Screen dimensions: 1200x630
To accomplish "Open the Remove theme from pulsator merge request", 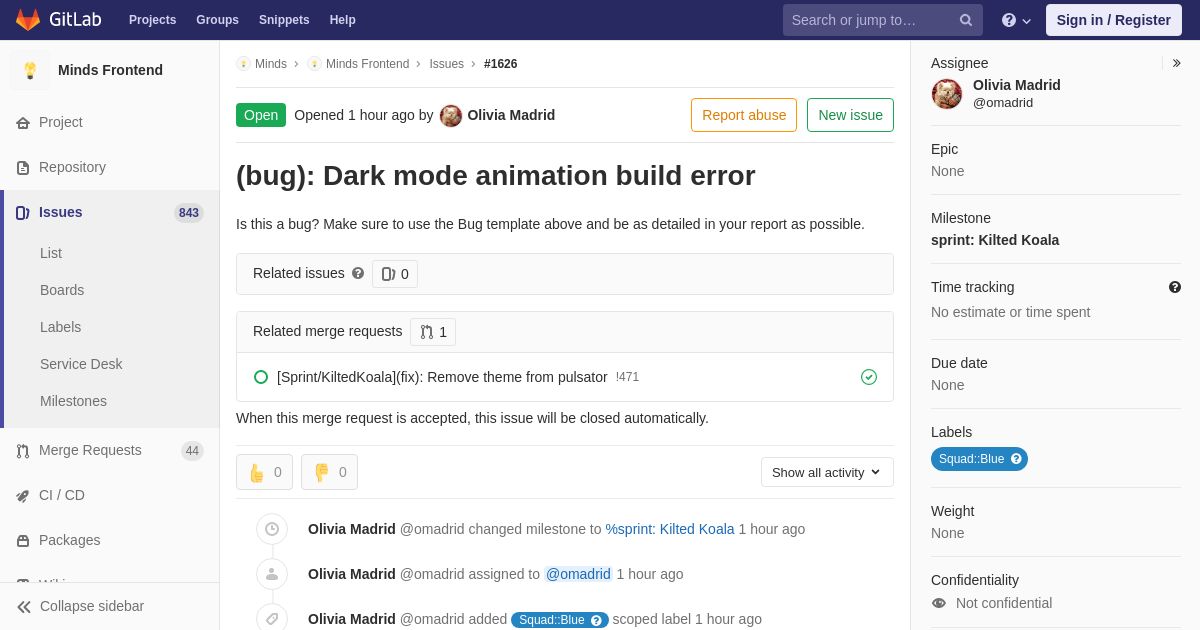I will (x=442, y=377).
